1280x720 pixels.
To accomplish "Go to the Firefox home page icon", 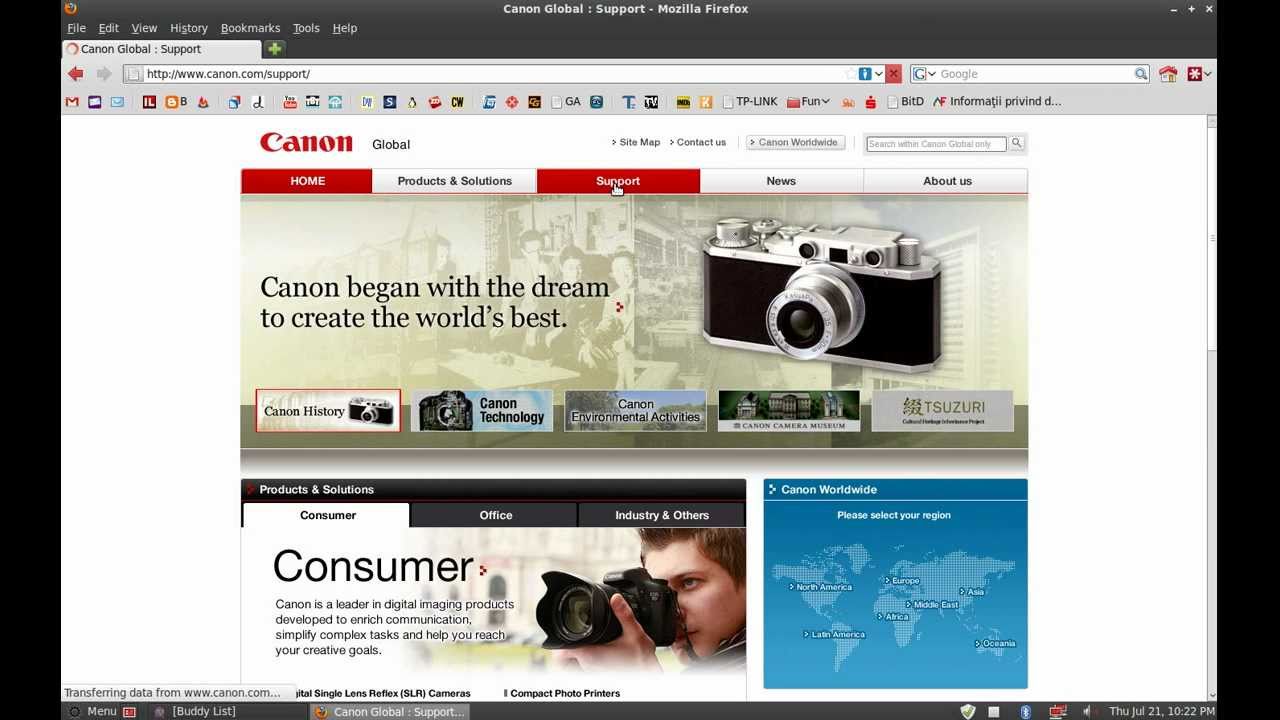I will click(x=1168, y=74).
